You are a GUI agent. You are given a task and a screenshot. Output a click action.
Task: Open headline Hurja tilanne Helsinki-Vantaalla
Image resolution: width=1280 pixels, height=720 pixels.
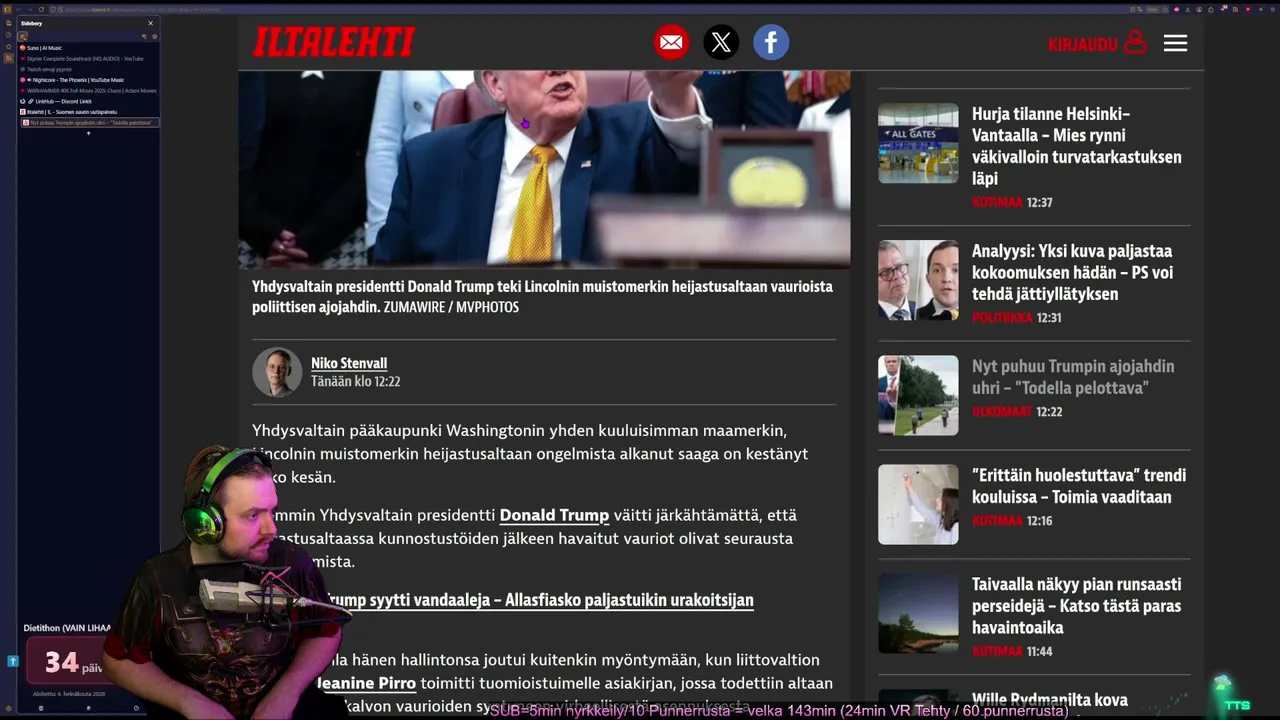pyautogui.click(x=1077, y=146)
